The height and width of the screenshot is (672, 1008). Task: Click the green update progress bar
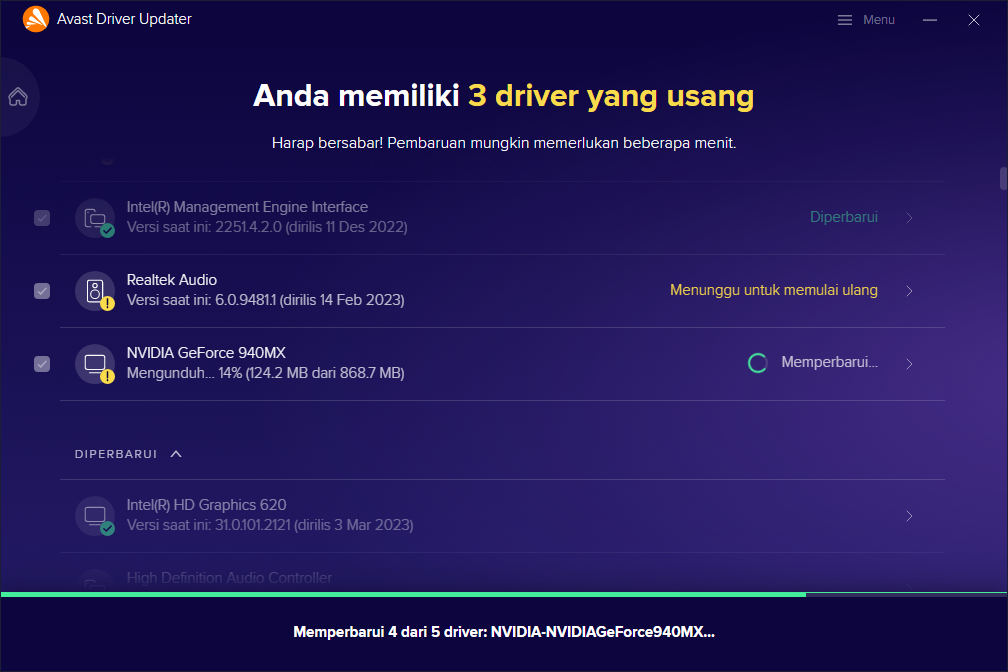click(x=402, y=595)
